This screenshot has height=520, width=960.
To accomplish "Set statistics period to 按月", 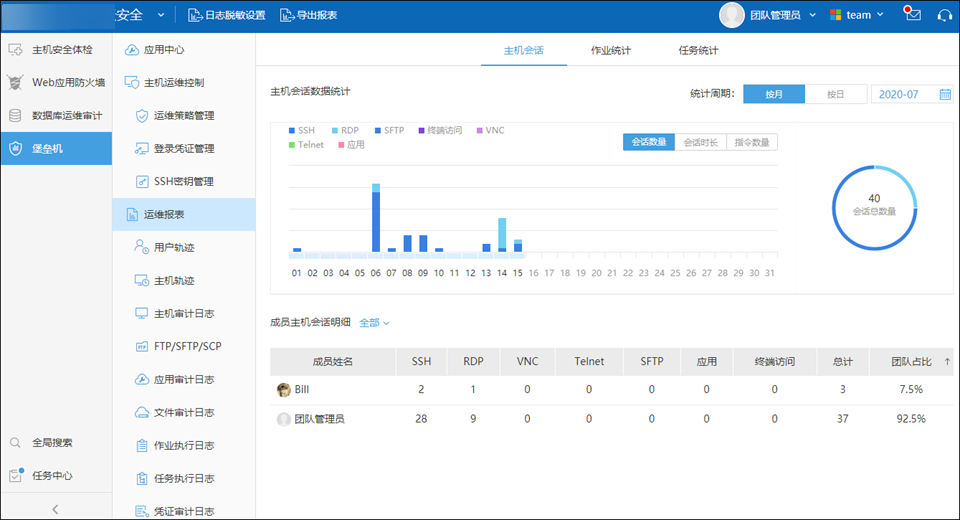I will 774,94.
